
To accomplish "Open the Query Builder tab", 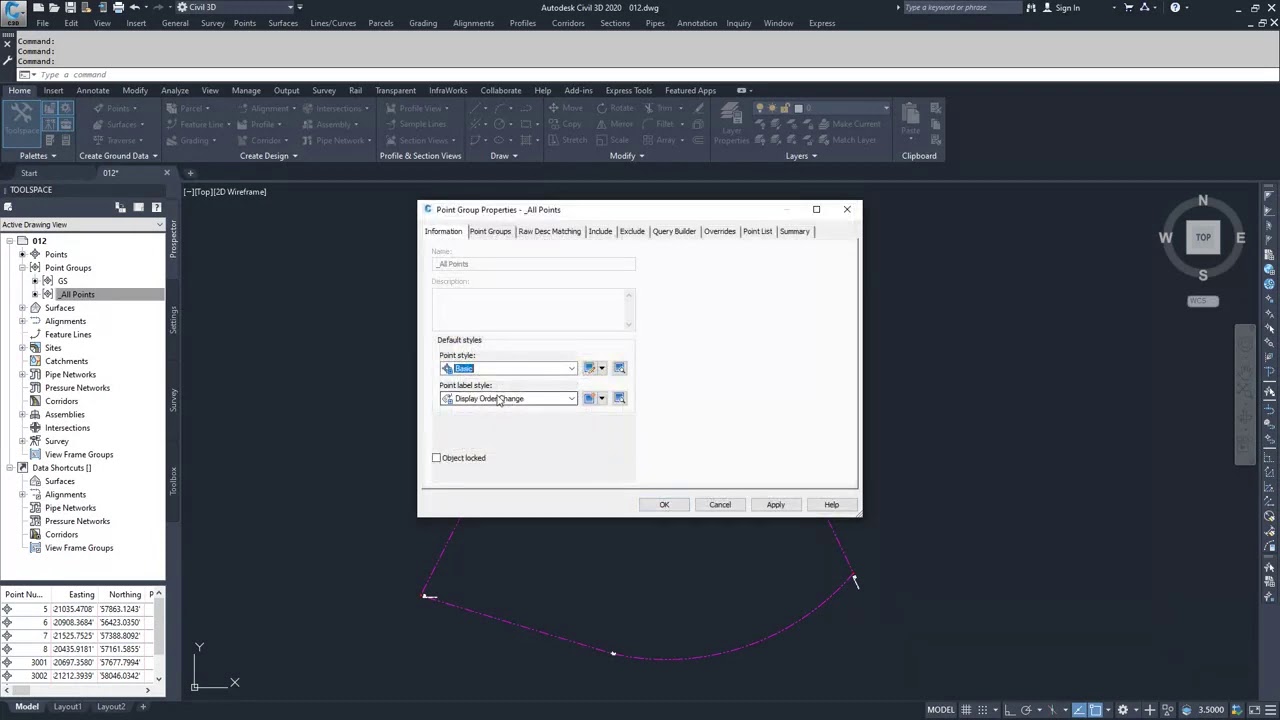I will [674, 231].
